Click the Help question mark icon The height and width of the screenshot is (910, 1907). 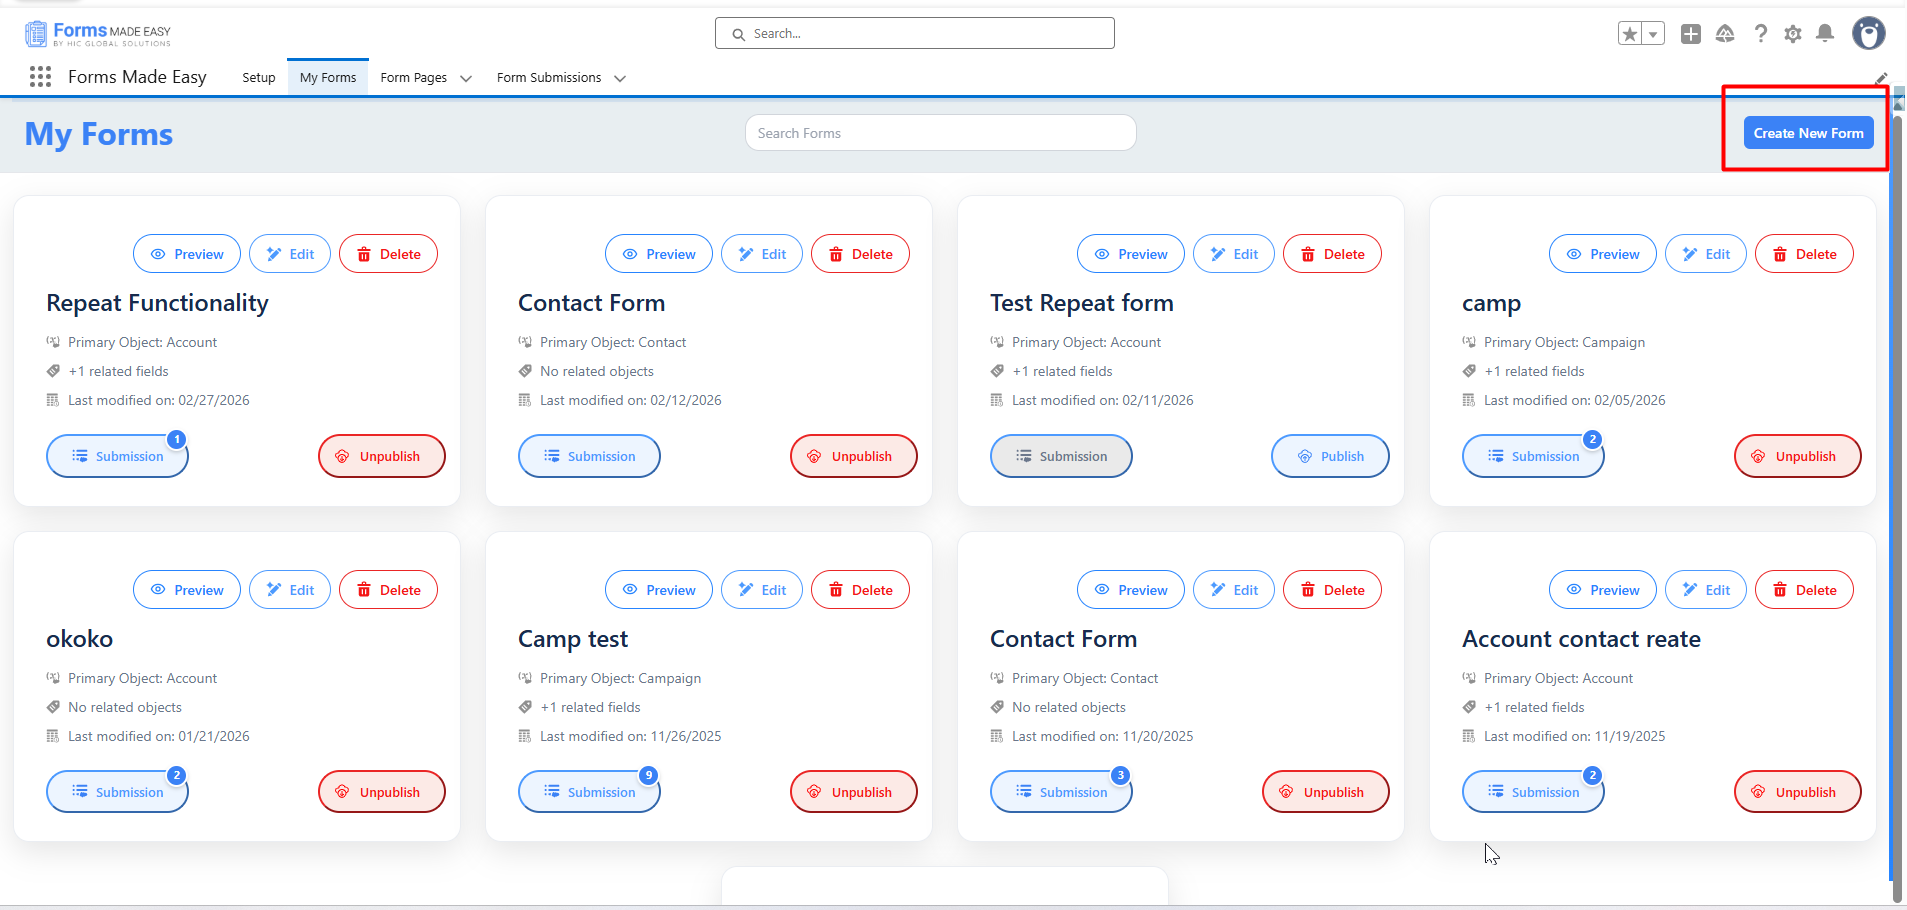(x=1761, y=34)
